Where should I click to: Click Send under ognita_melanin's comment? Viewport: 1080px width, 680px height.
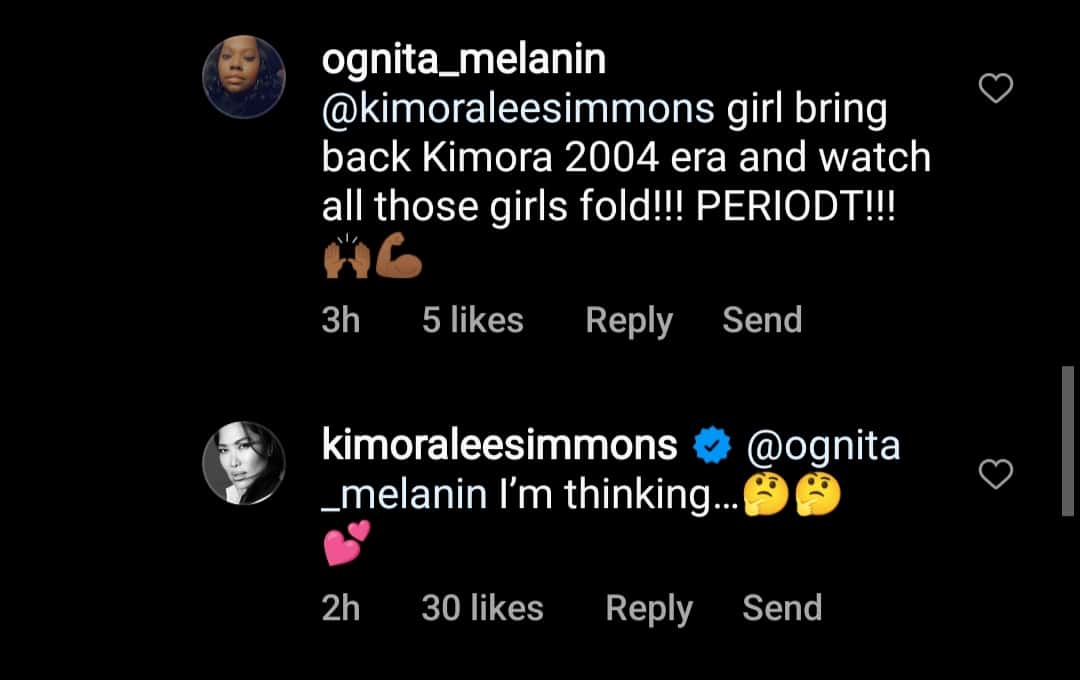[x=762, y=319]
